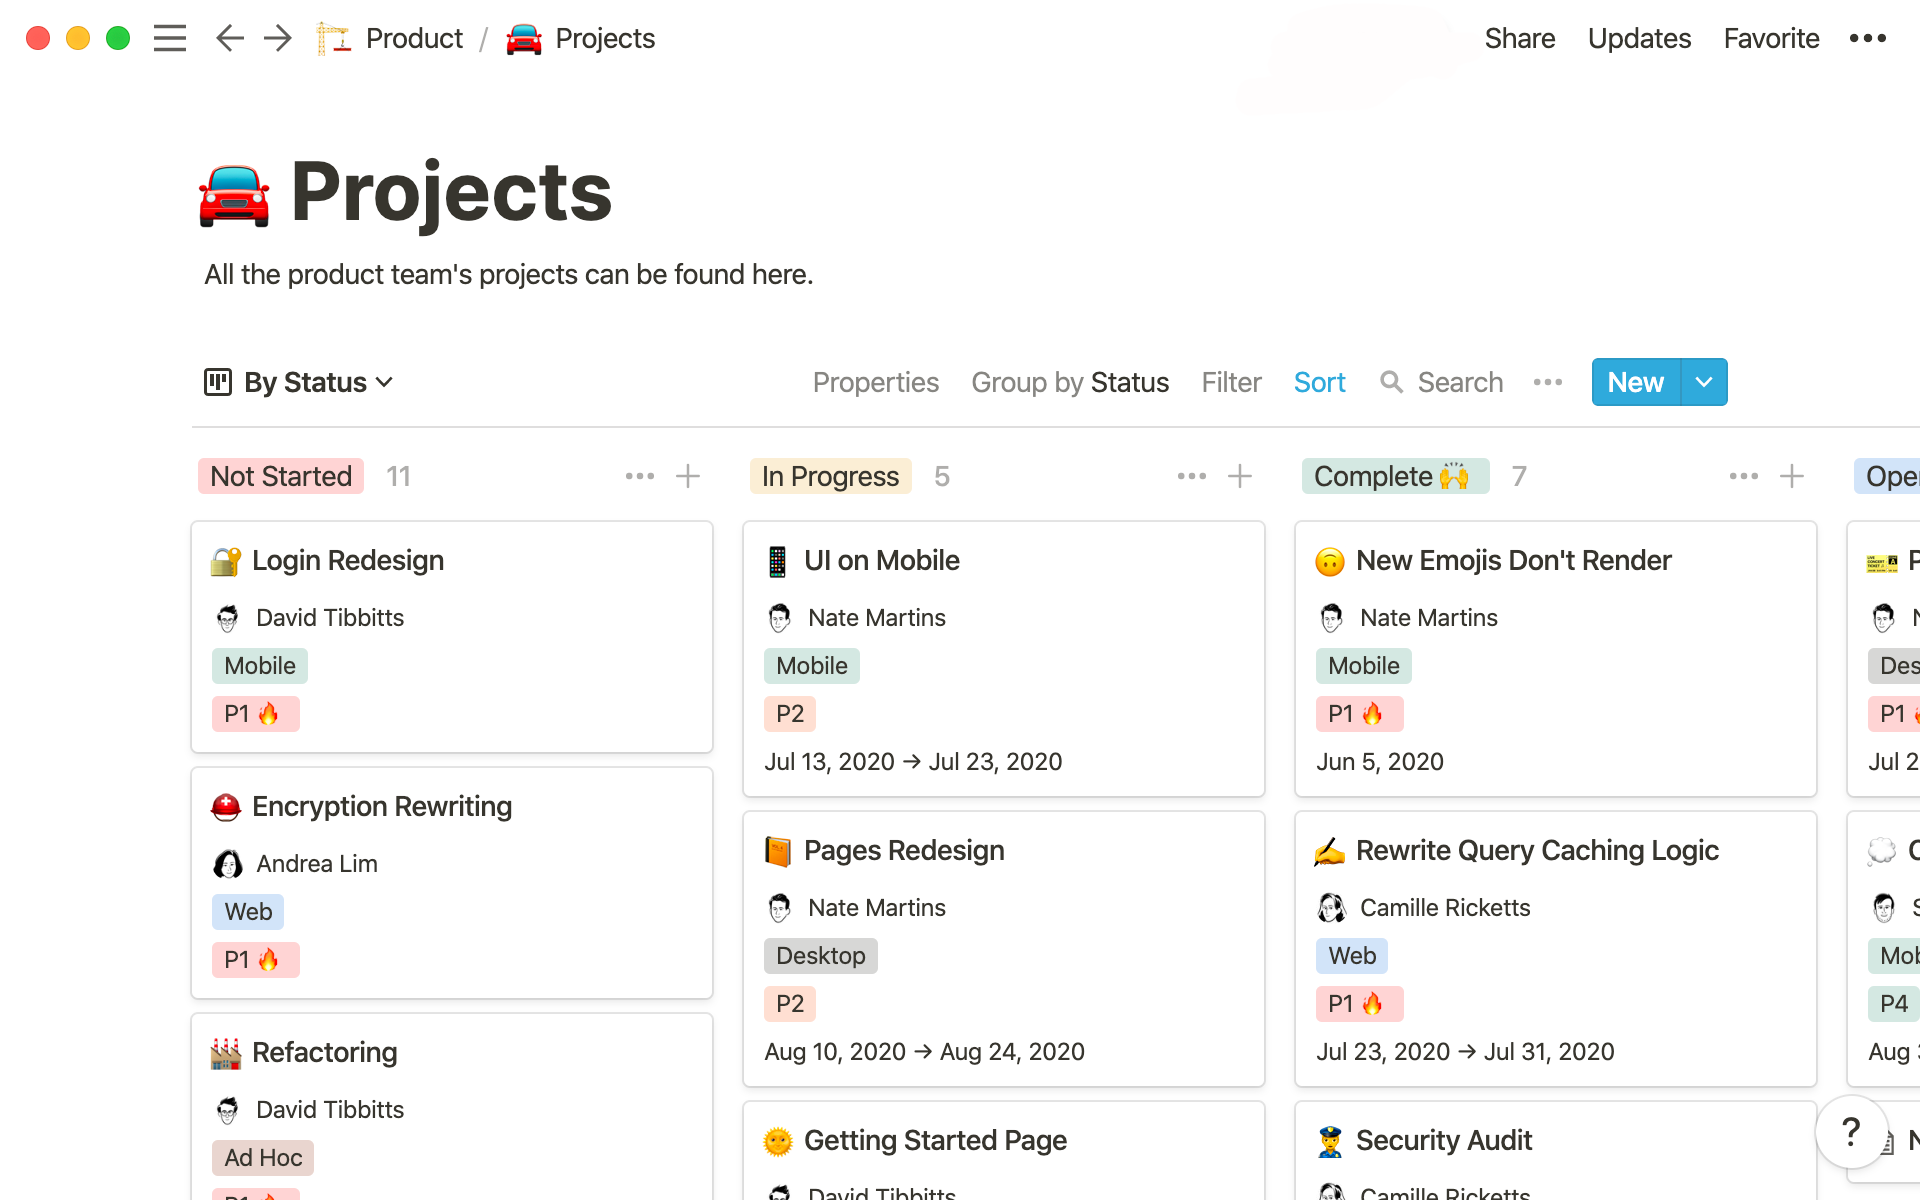The width and height of the screenshot is (1920, 1200).
Task: Click the three-dot options icon for Complete
Action: coord(1742,476)
